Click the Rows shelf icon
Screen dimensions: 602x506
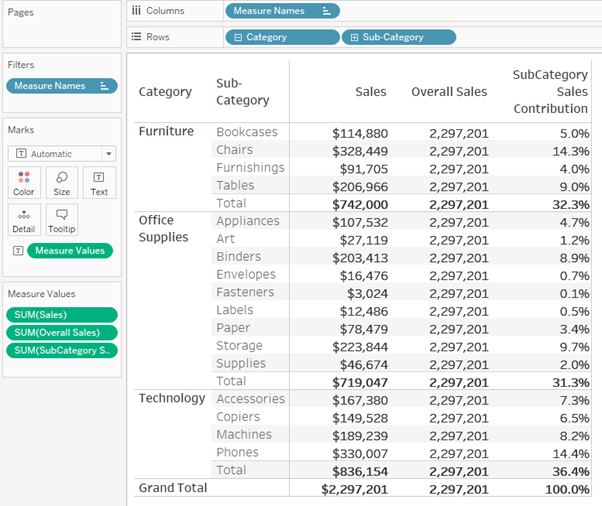tap(136, 37)
